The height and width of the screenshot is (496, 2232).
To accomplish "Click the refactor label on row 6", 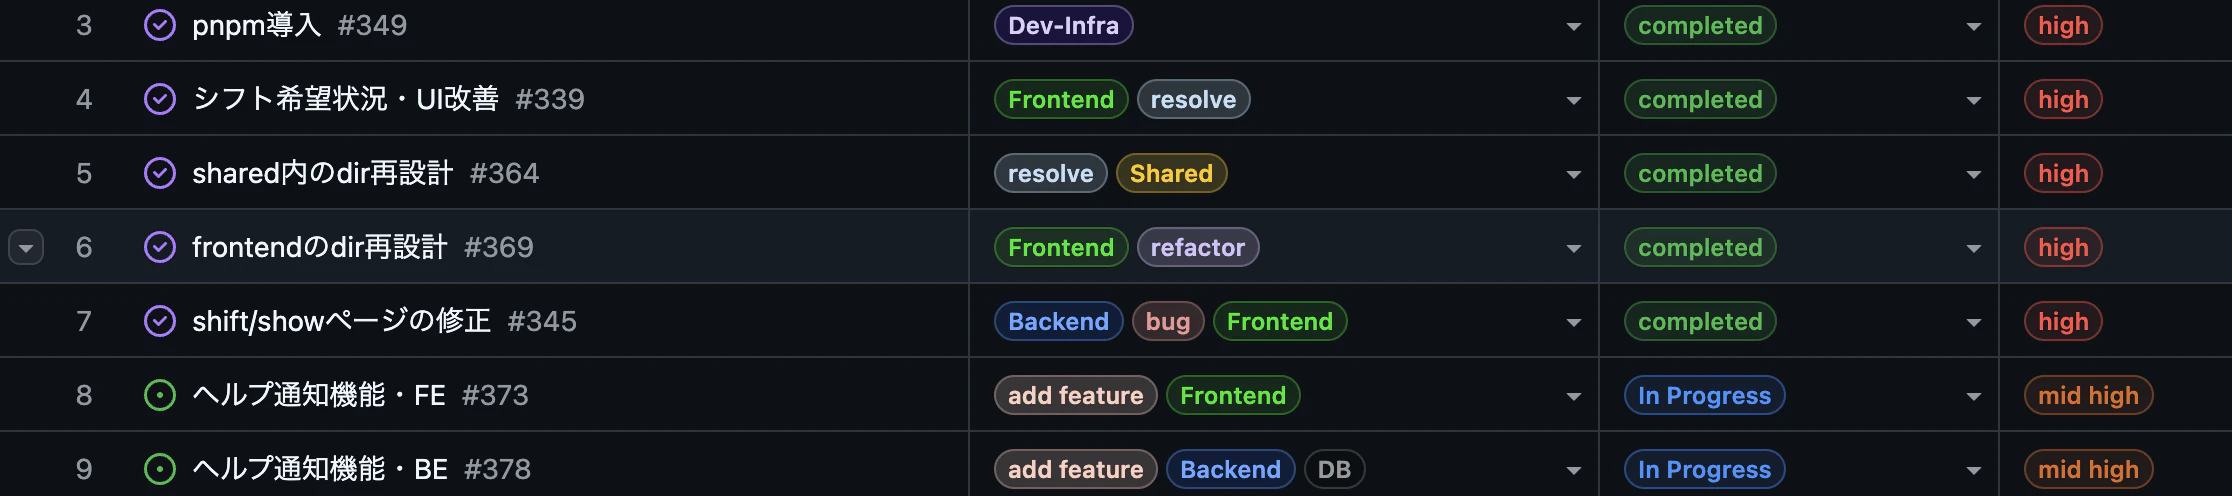I will coord(1198,247).
